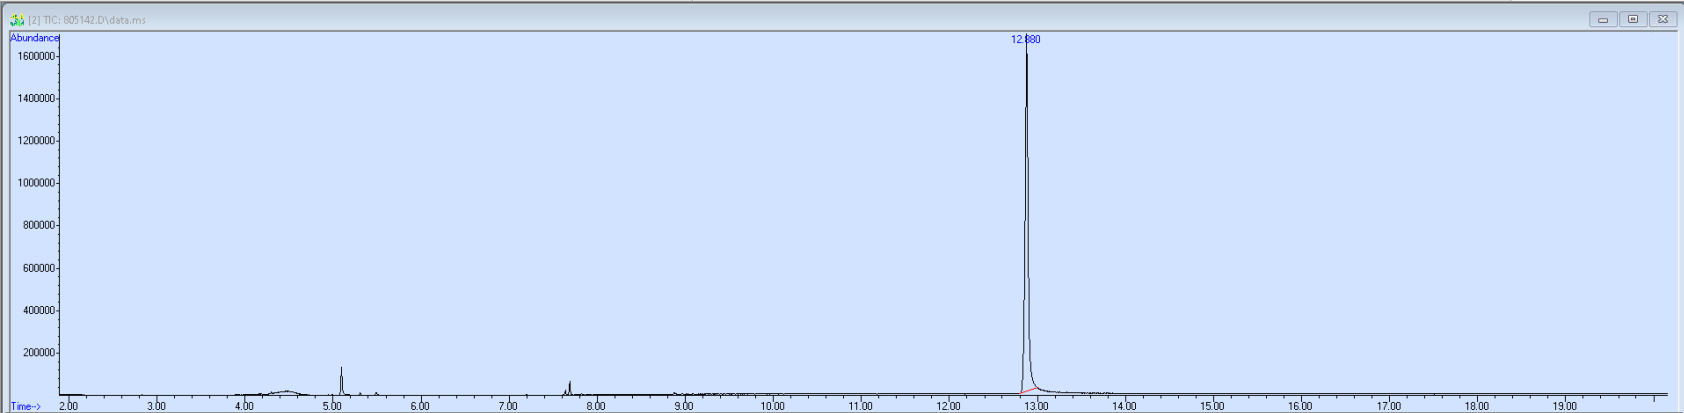
Task: Click the Abundance axis label
Action: (34, 38)
